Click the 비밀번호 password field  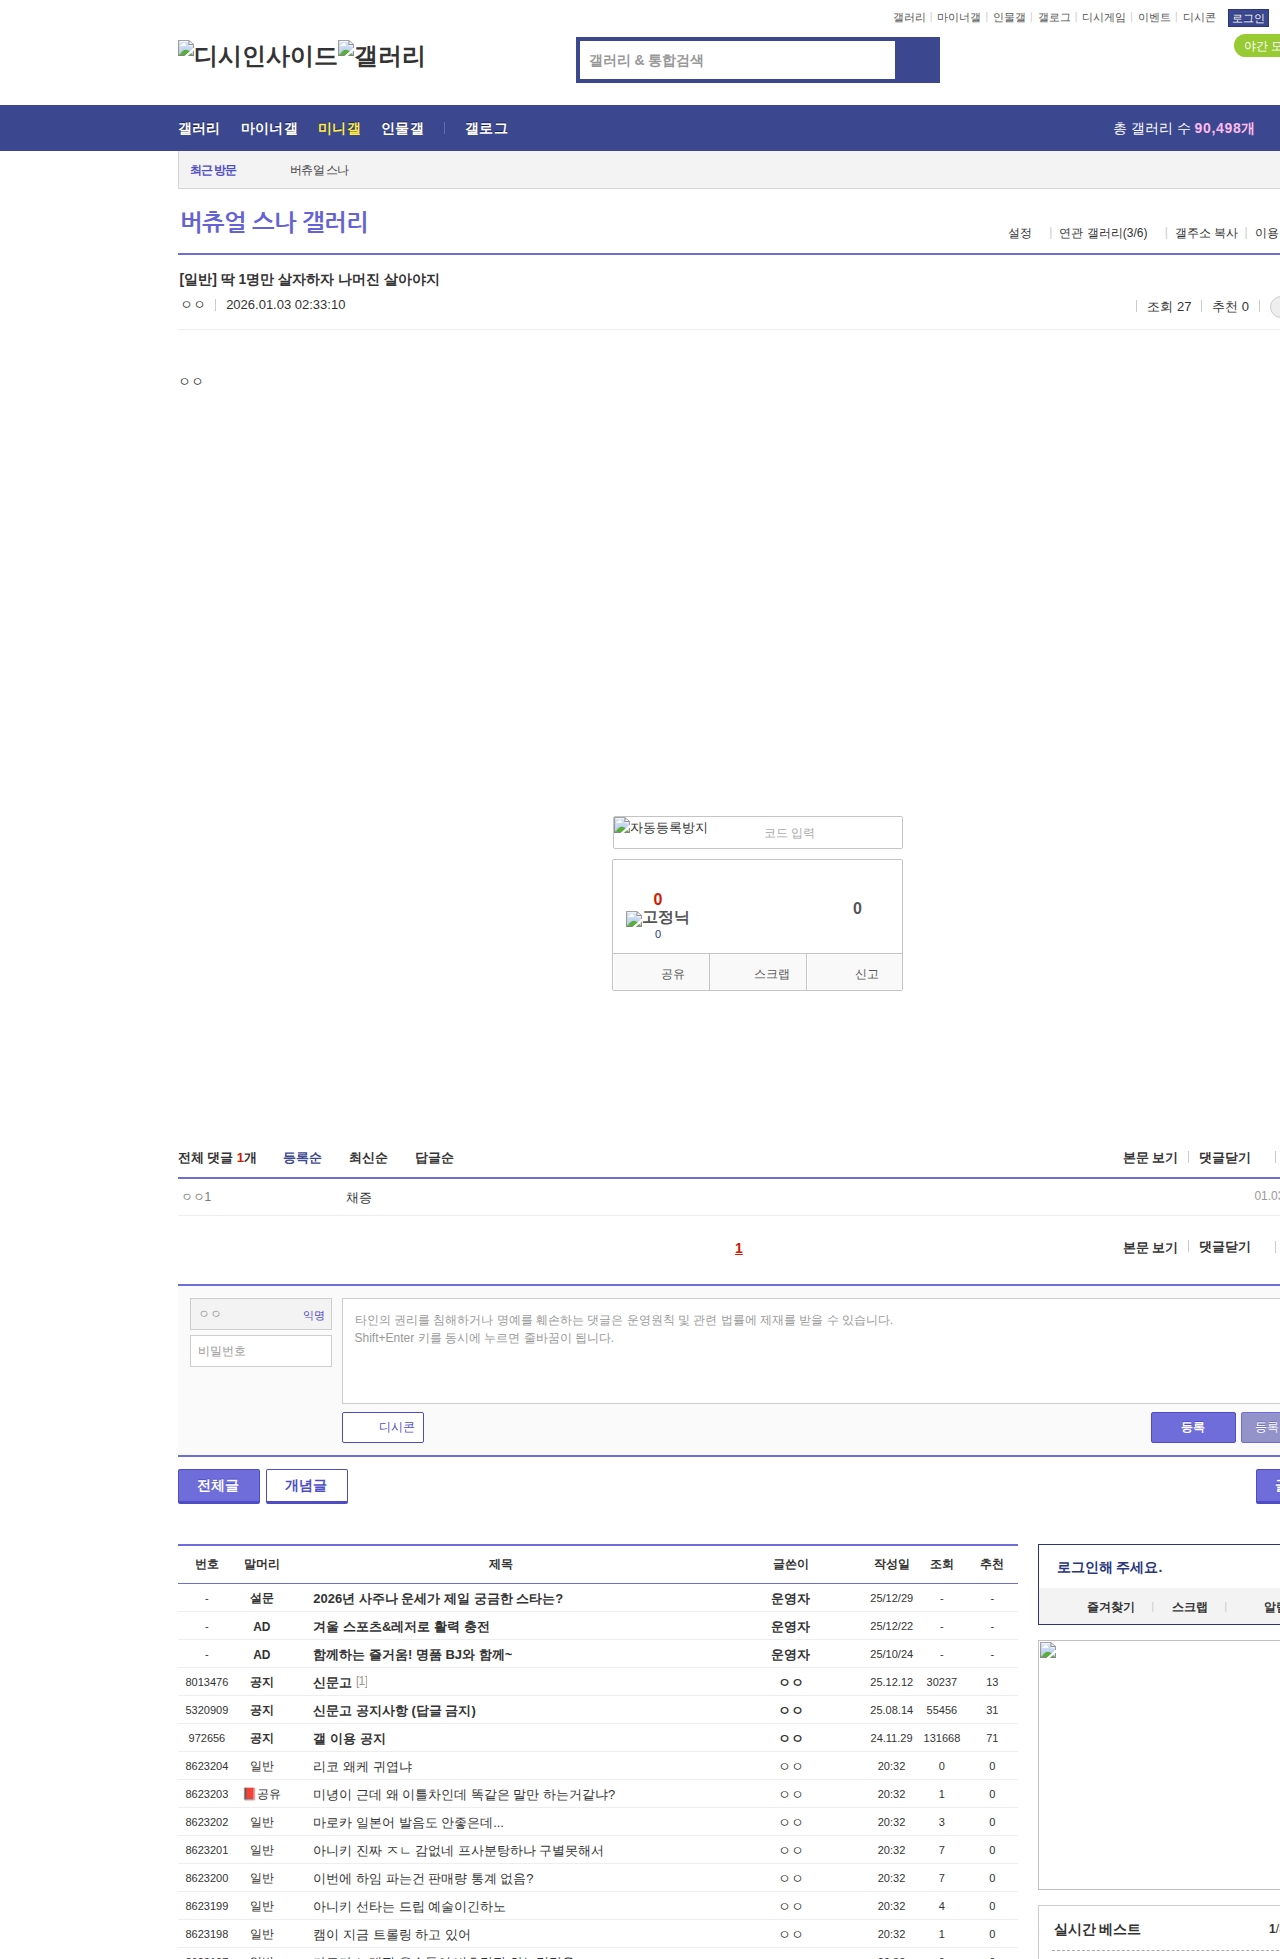click(x=261, y=1351)
